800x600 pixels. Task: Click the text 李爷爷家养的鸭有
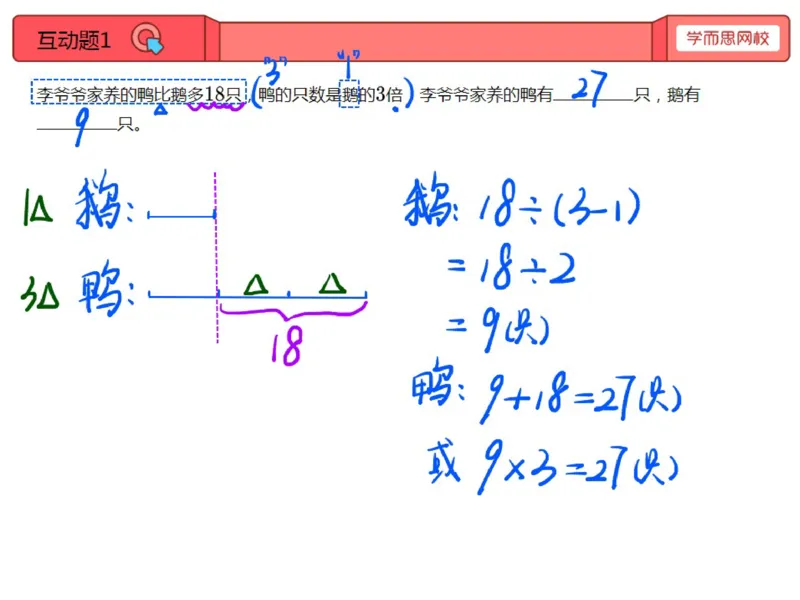pos(486,94)
